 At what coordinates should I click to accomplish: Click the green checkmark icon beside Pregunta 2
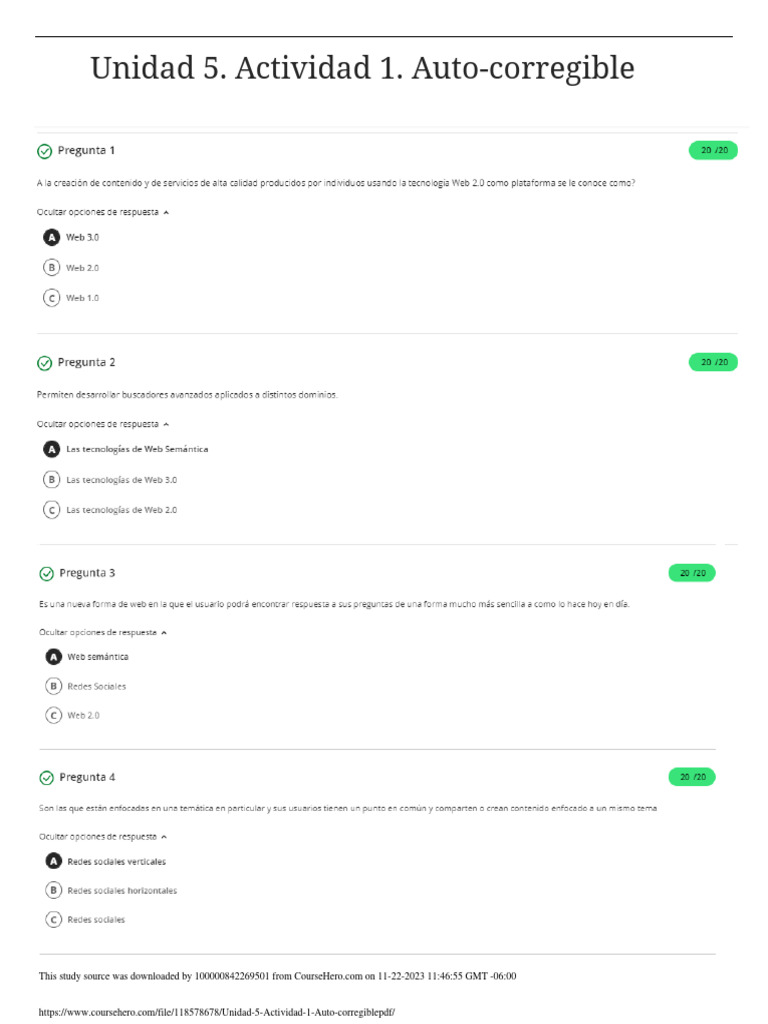[44, 363]
